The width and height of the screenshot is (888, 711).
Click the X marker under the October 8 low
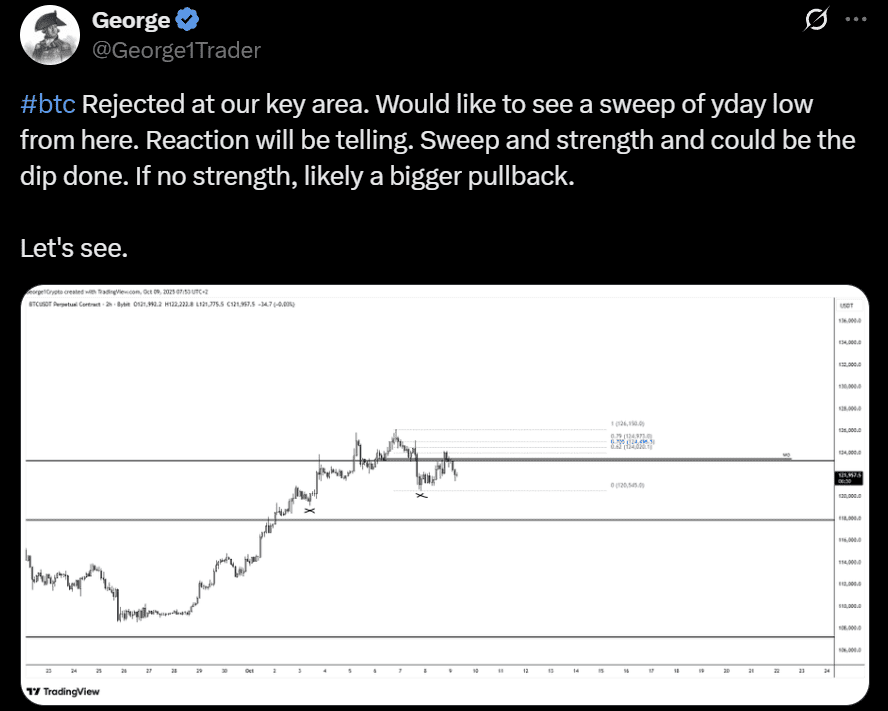coord(421,496)
